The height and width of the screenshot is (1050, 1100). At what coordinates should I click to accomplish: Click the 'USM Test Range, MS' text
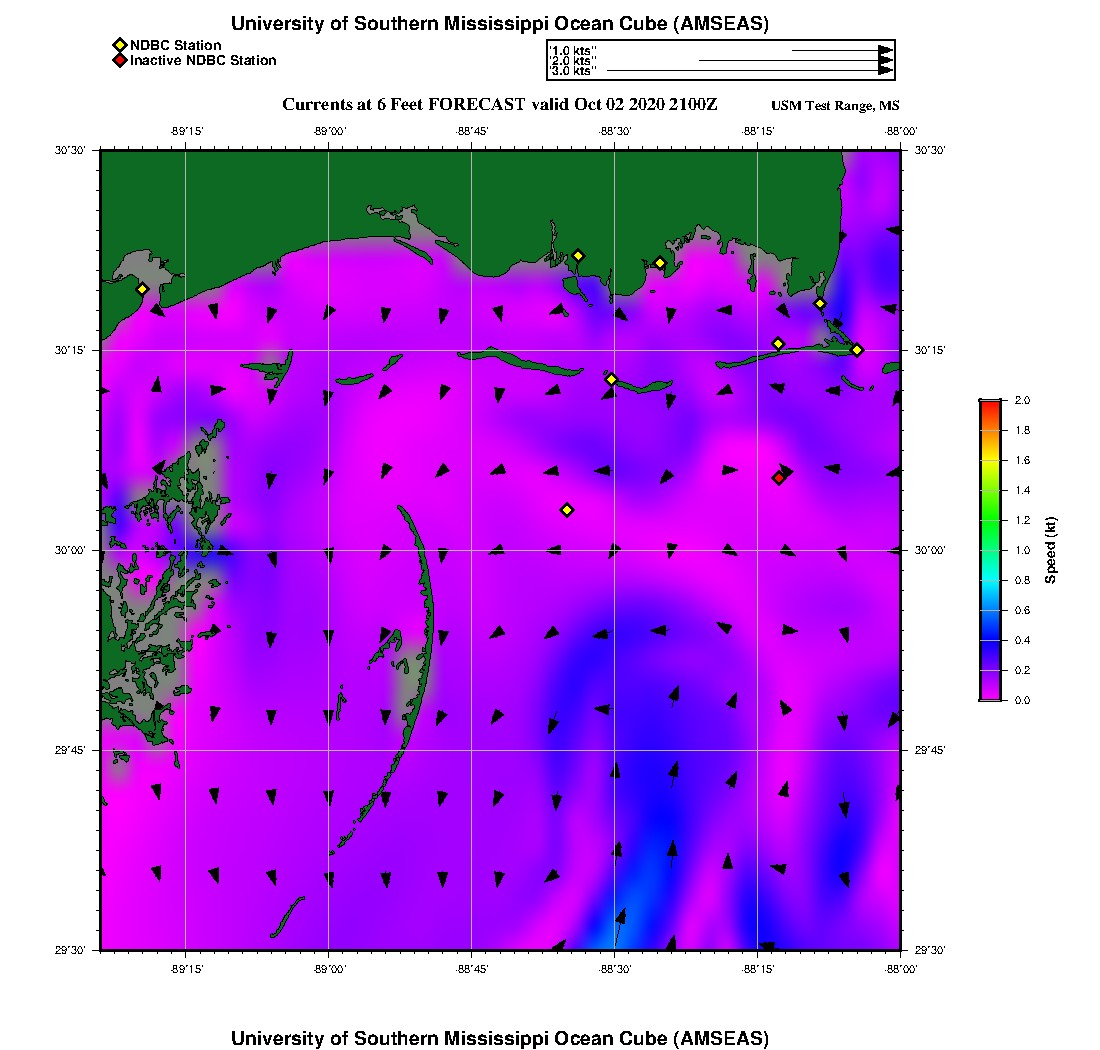point(835,106)
